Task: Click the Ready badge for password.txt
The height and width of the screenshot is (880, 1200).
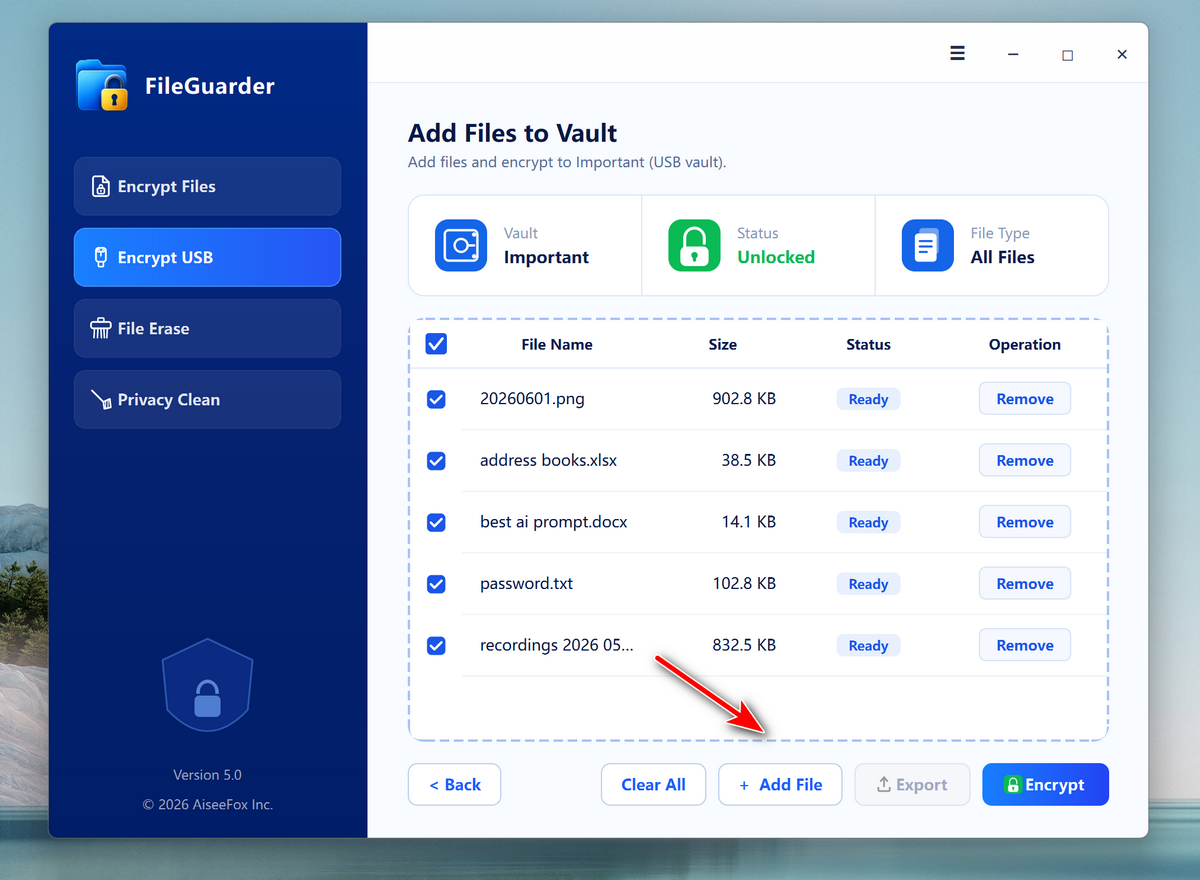Action: tap(868, 584)
